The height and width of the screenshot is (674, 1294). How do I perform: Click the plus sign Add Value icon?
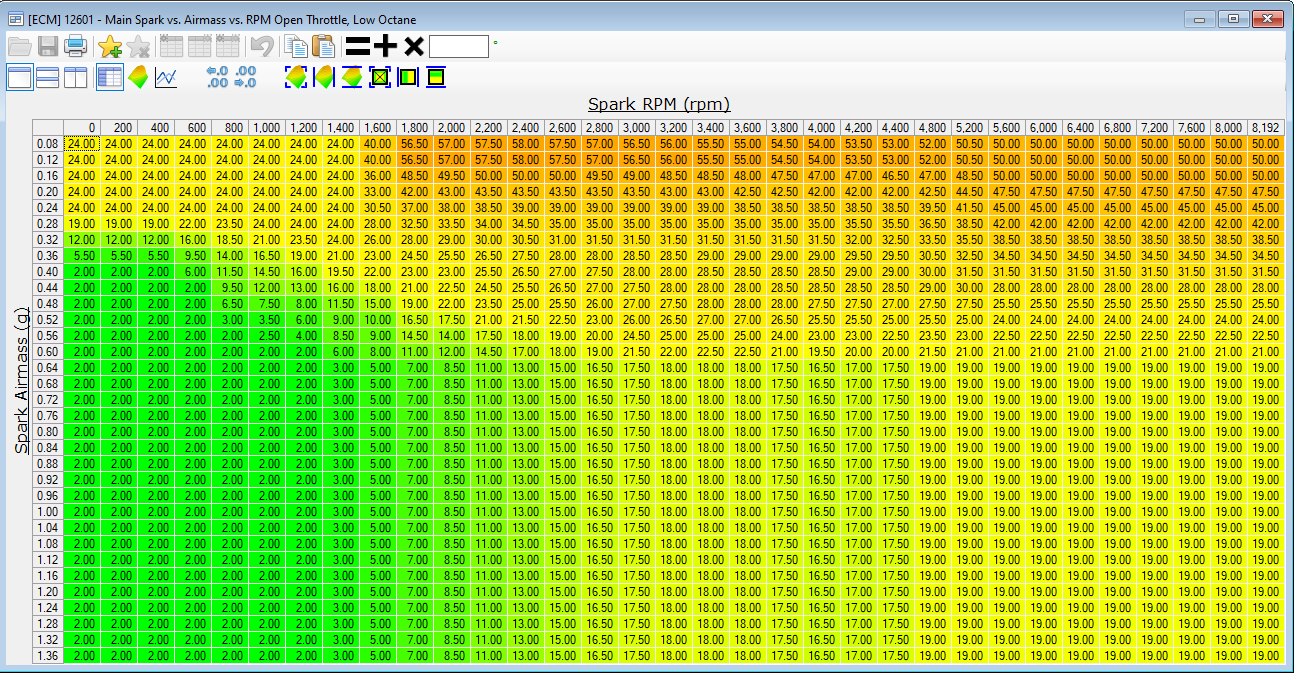click(386, 46)
